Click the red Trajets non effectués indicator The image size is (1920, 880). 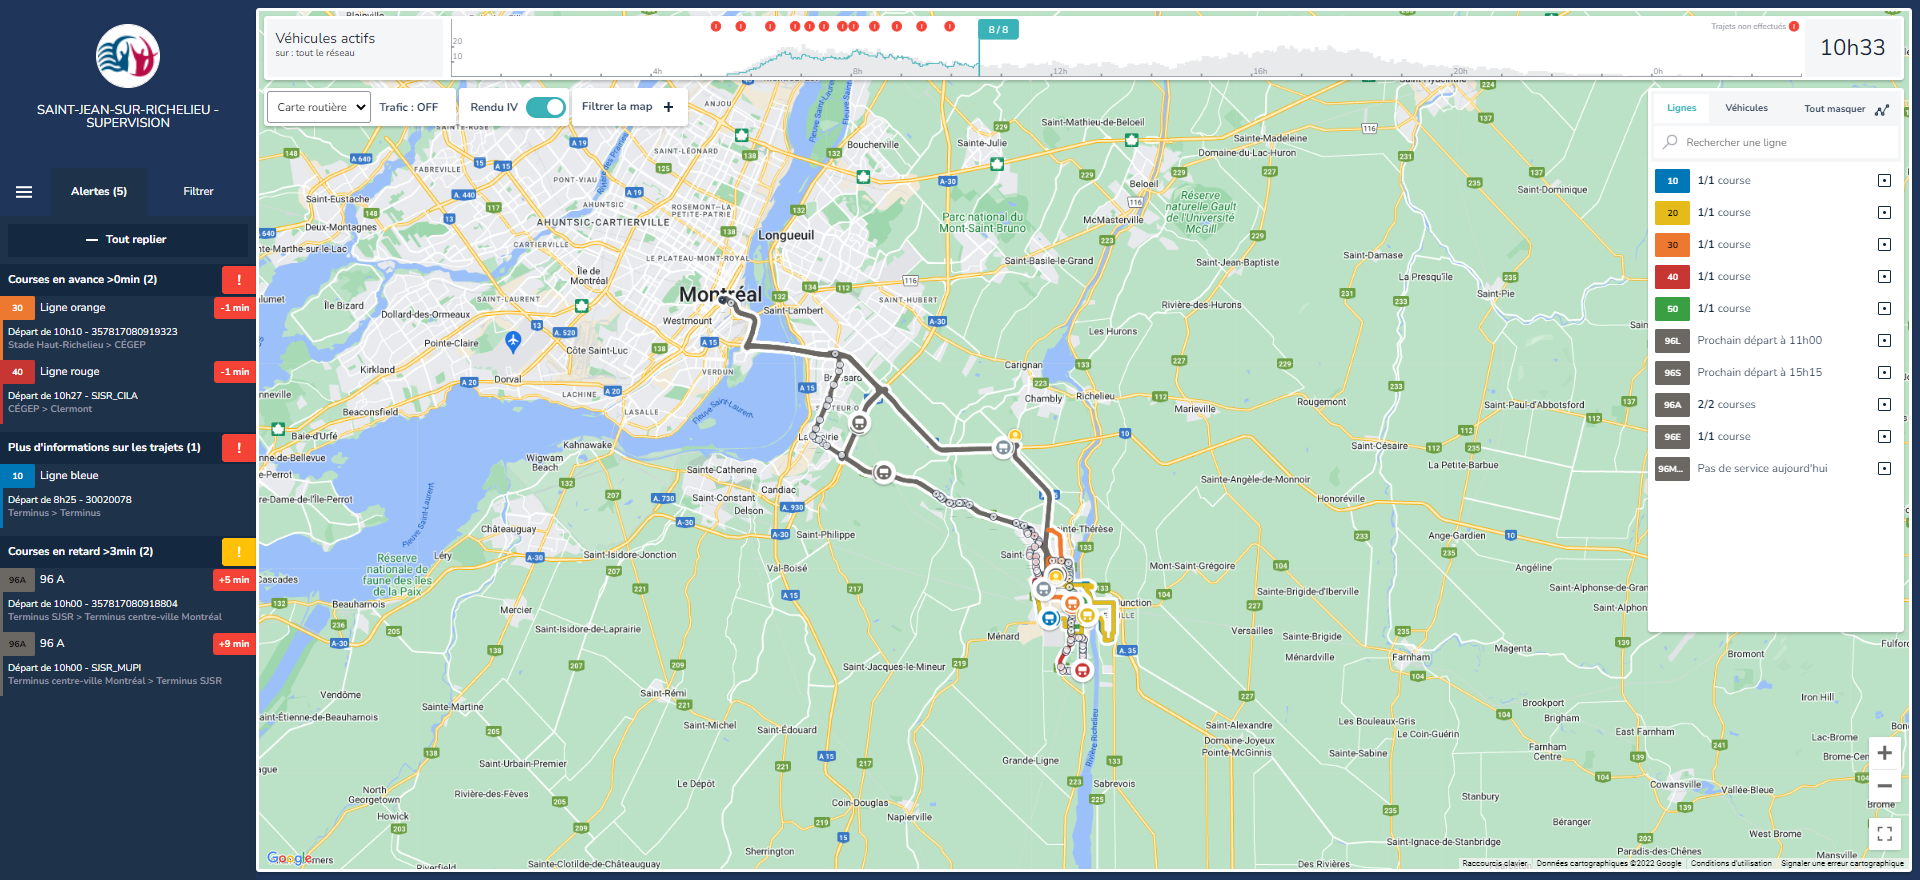pyautogui.click(x=1794, y=26)
